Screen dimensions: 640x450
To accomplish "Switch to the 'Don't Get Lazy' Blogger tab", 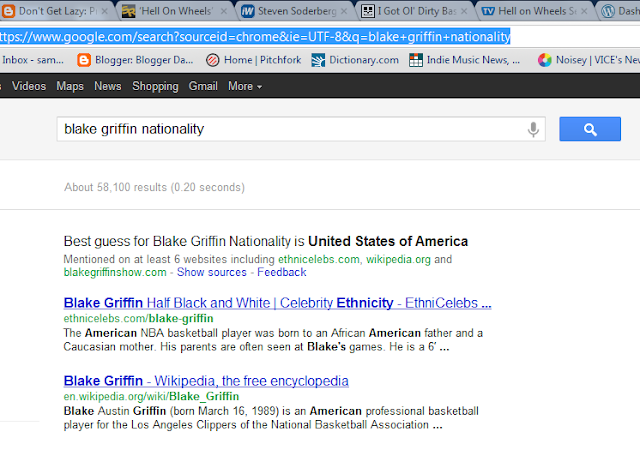I will tap(55, 11).
